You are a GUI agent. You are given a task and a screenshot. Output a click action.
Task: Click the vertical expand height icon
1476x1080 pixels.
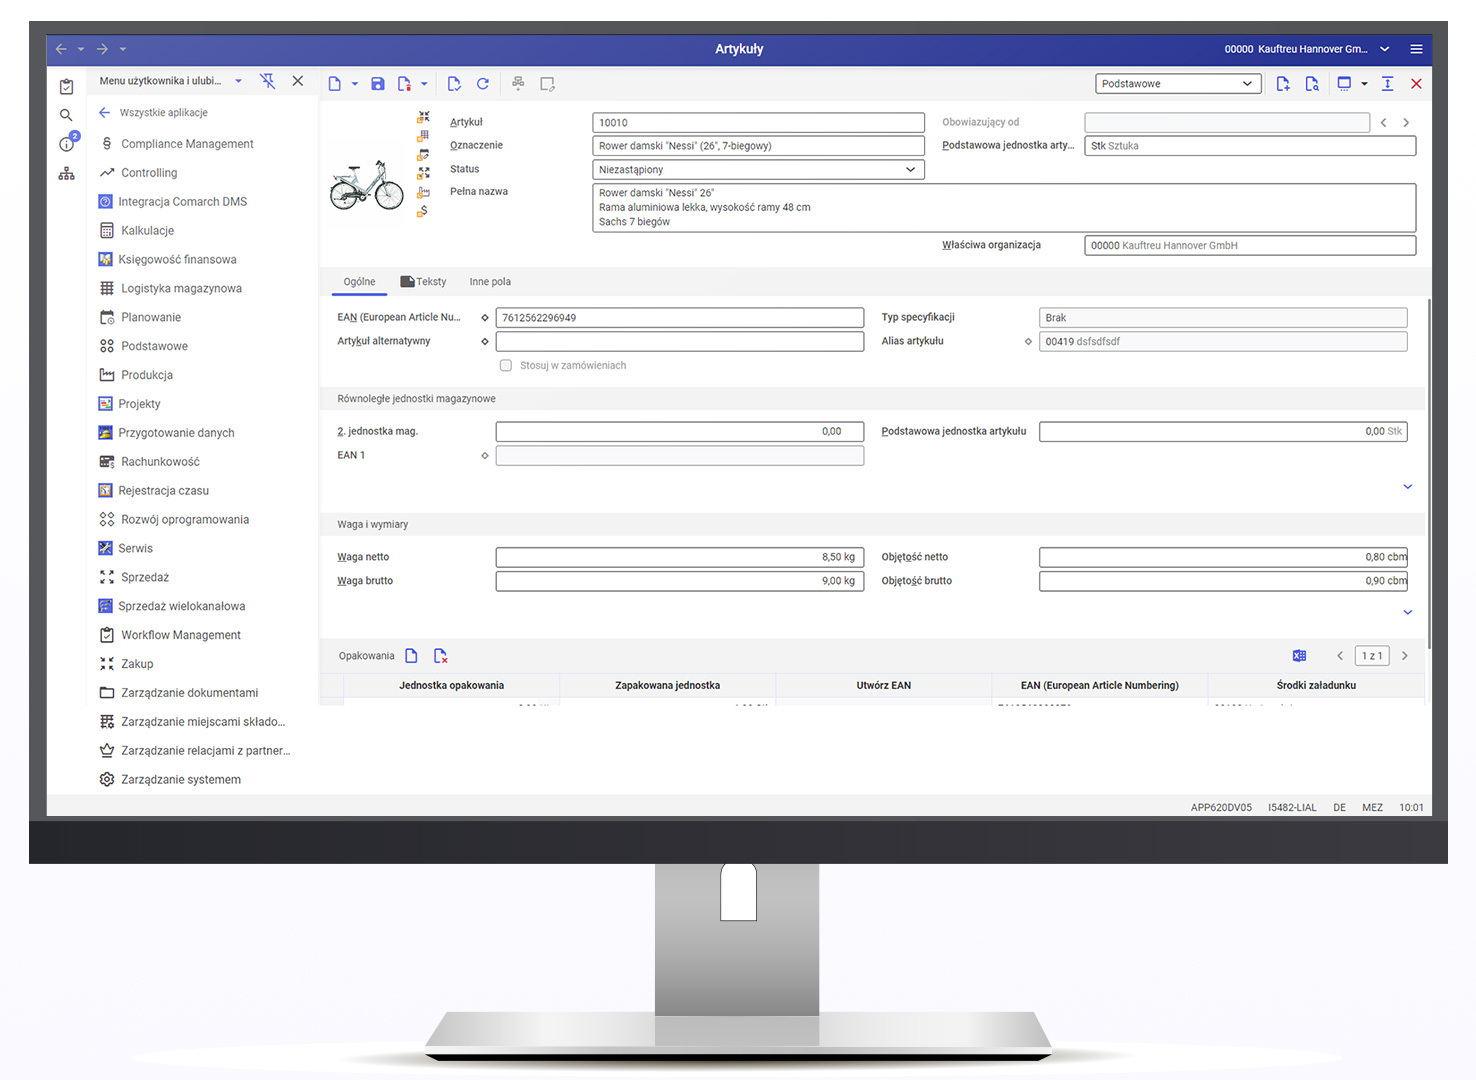coord(1388,84)
